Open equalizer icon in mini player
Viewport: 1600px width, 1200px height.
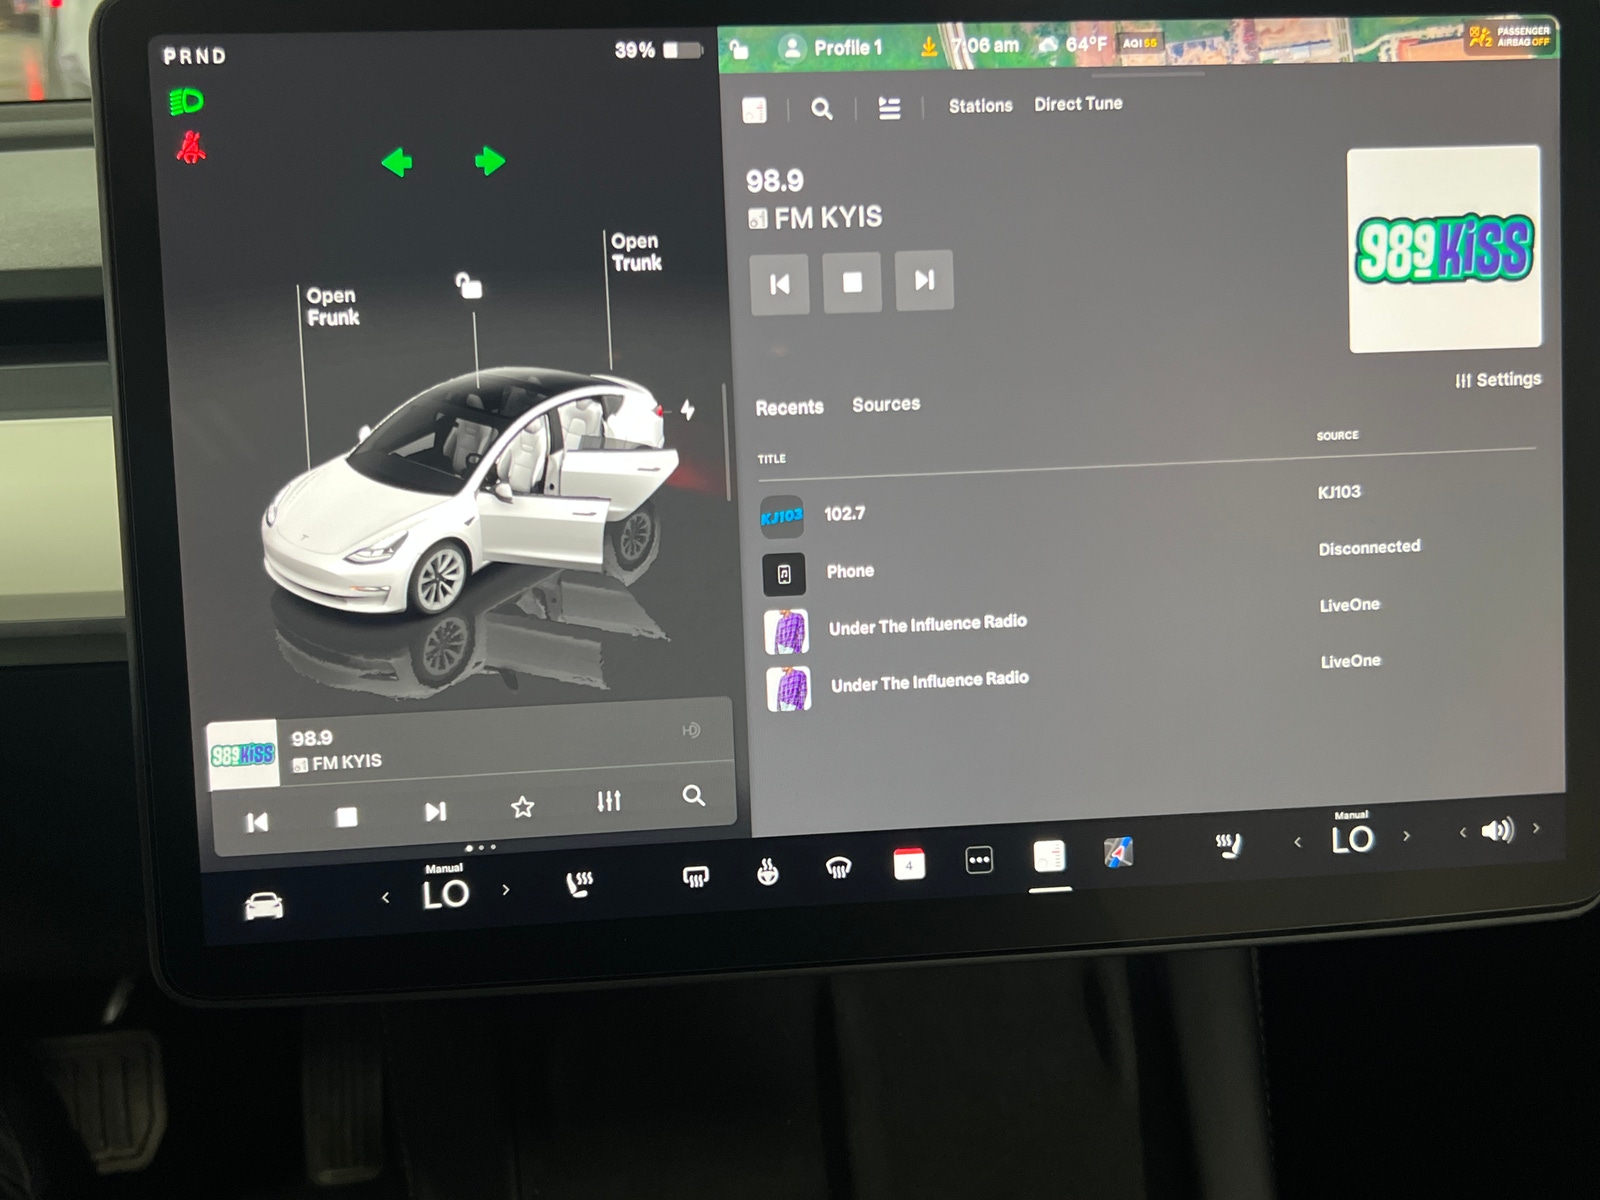click(x=608, y=800)
